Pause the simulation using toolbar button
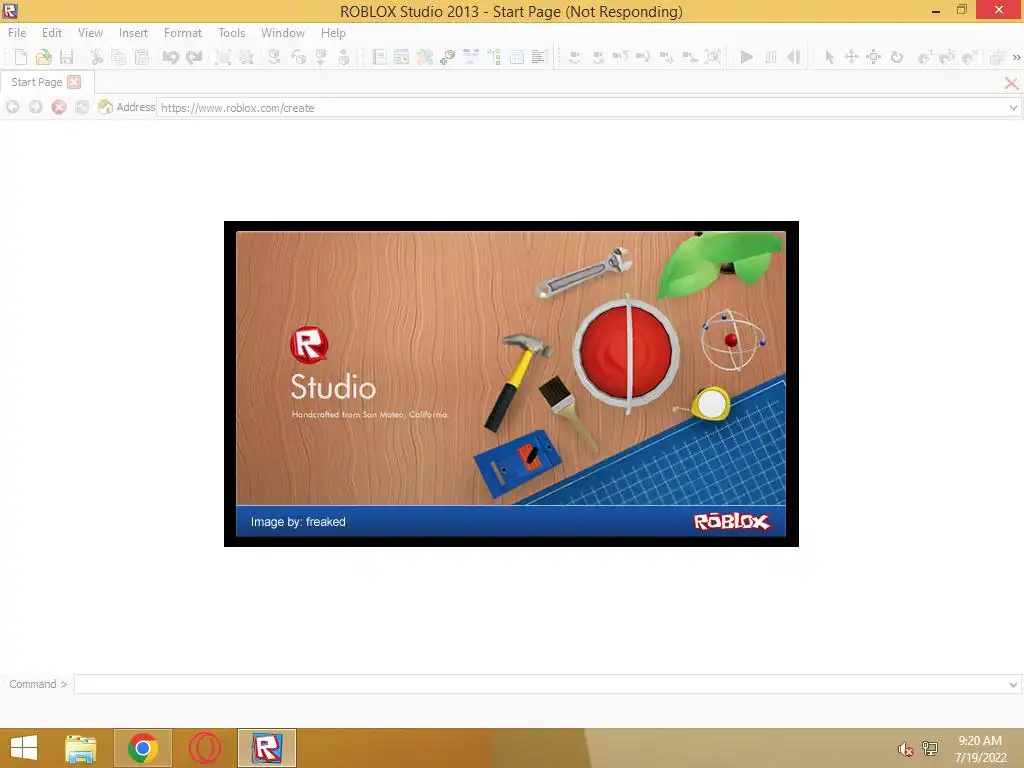 coord(771,57)
